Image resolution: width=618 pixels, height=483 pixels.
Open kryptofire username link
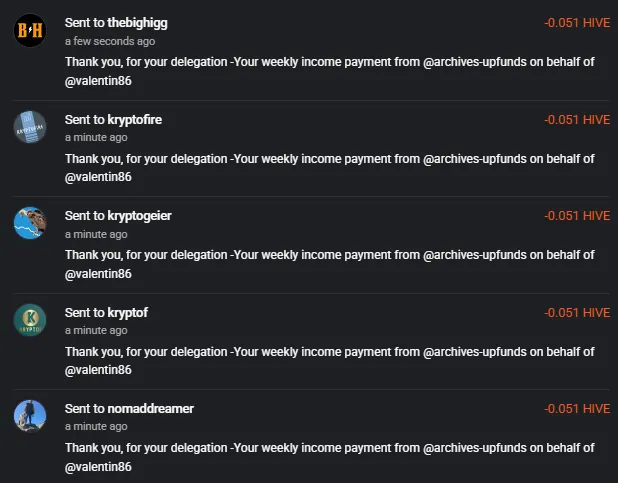(135, 119)
